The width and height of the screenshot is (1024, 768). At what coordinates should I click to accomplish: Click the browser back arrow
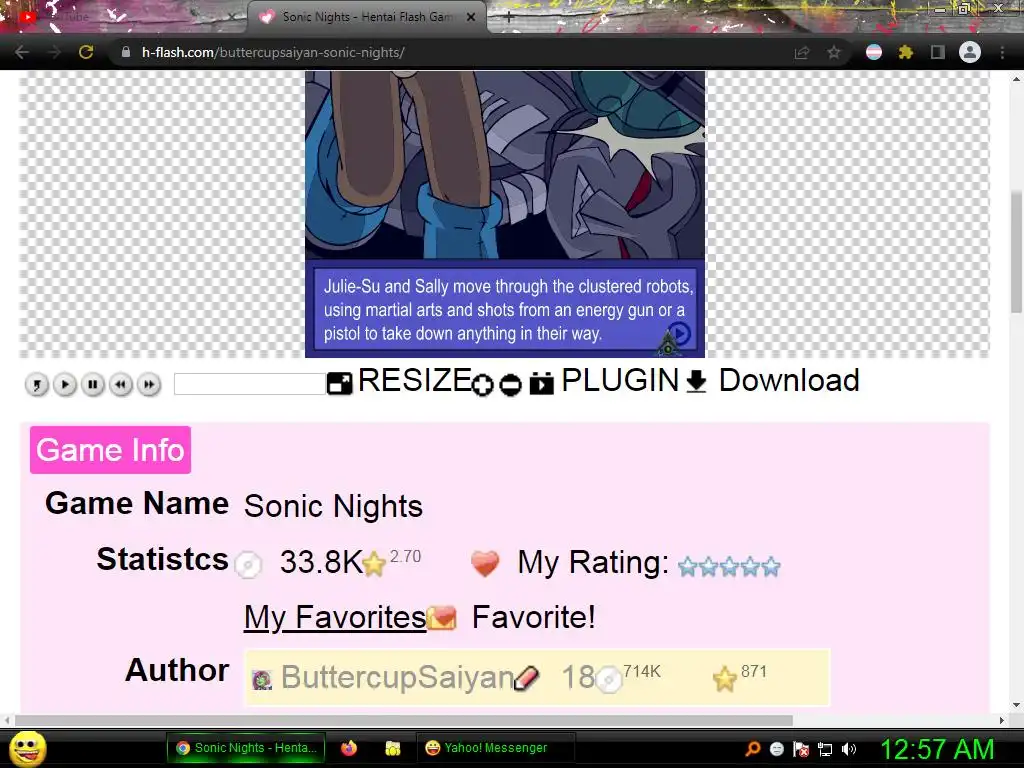(x=22, y=52)
